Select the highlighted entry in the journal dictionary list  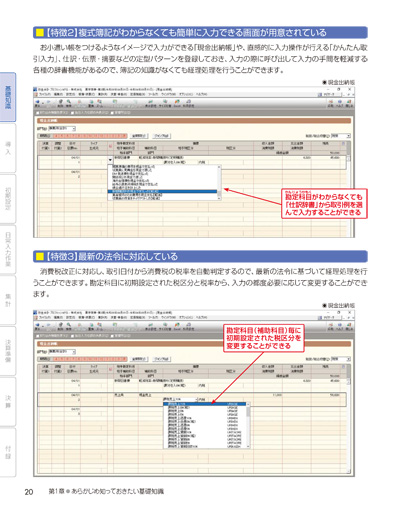(x=162, y=192)
